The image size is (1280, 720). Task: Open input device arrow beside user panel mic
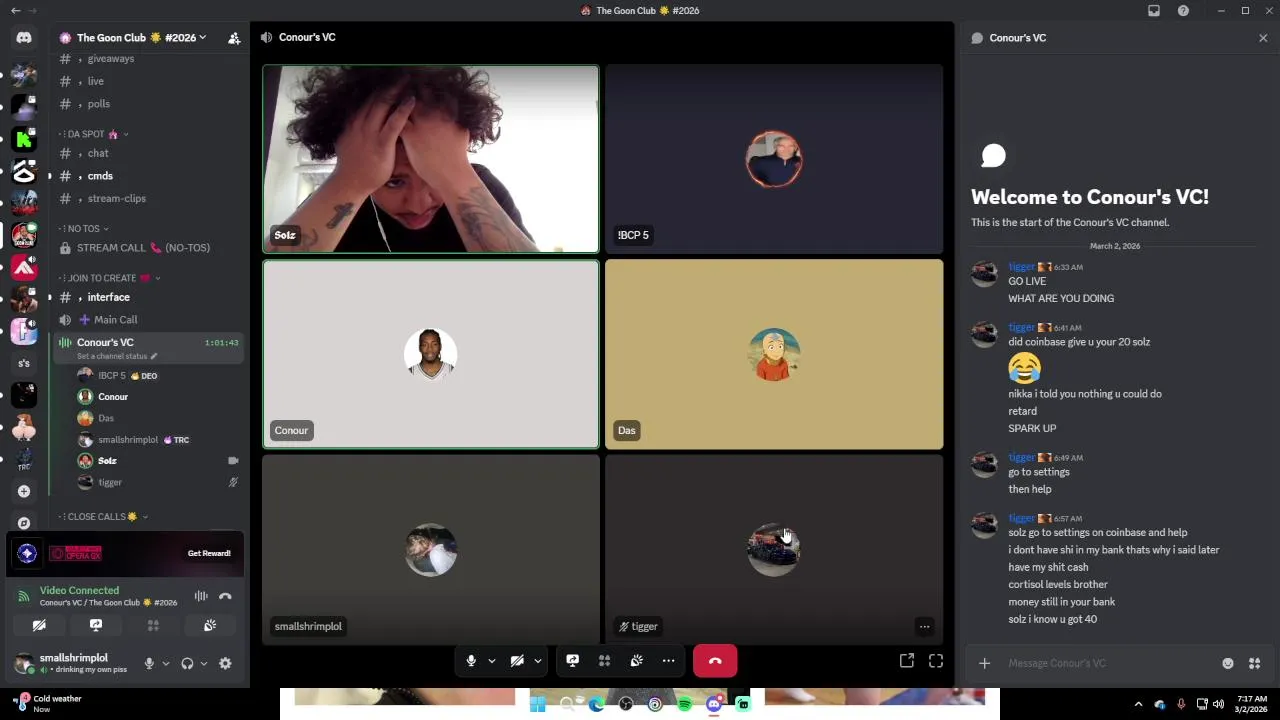[166, 663]
